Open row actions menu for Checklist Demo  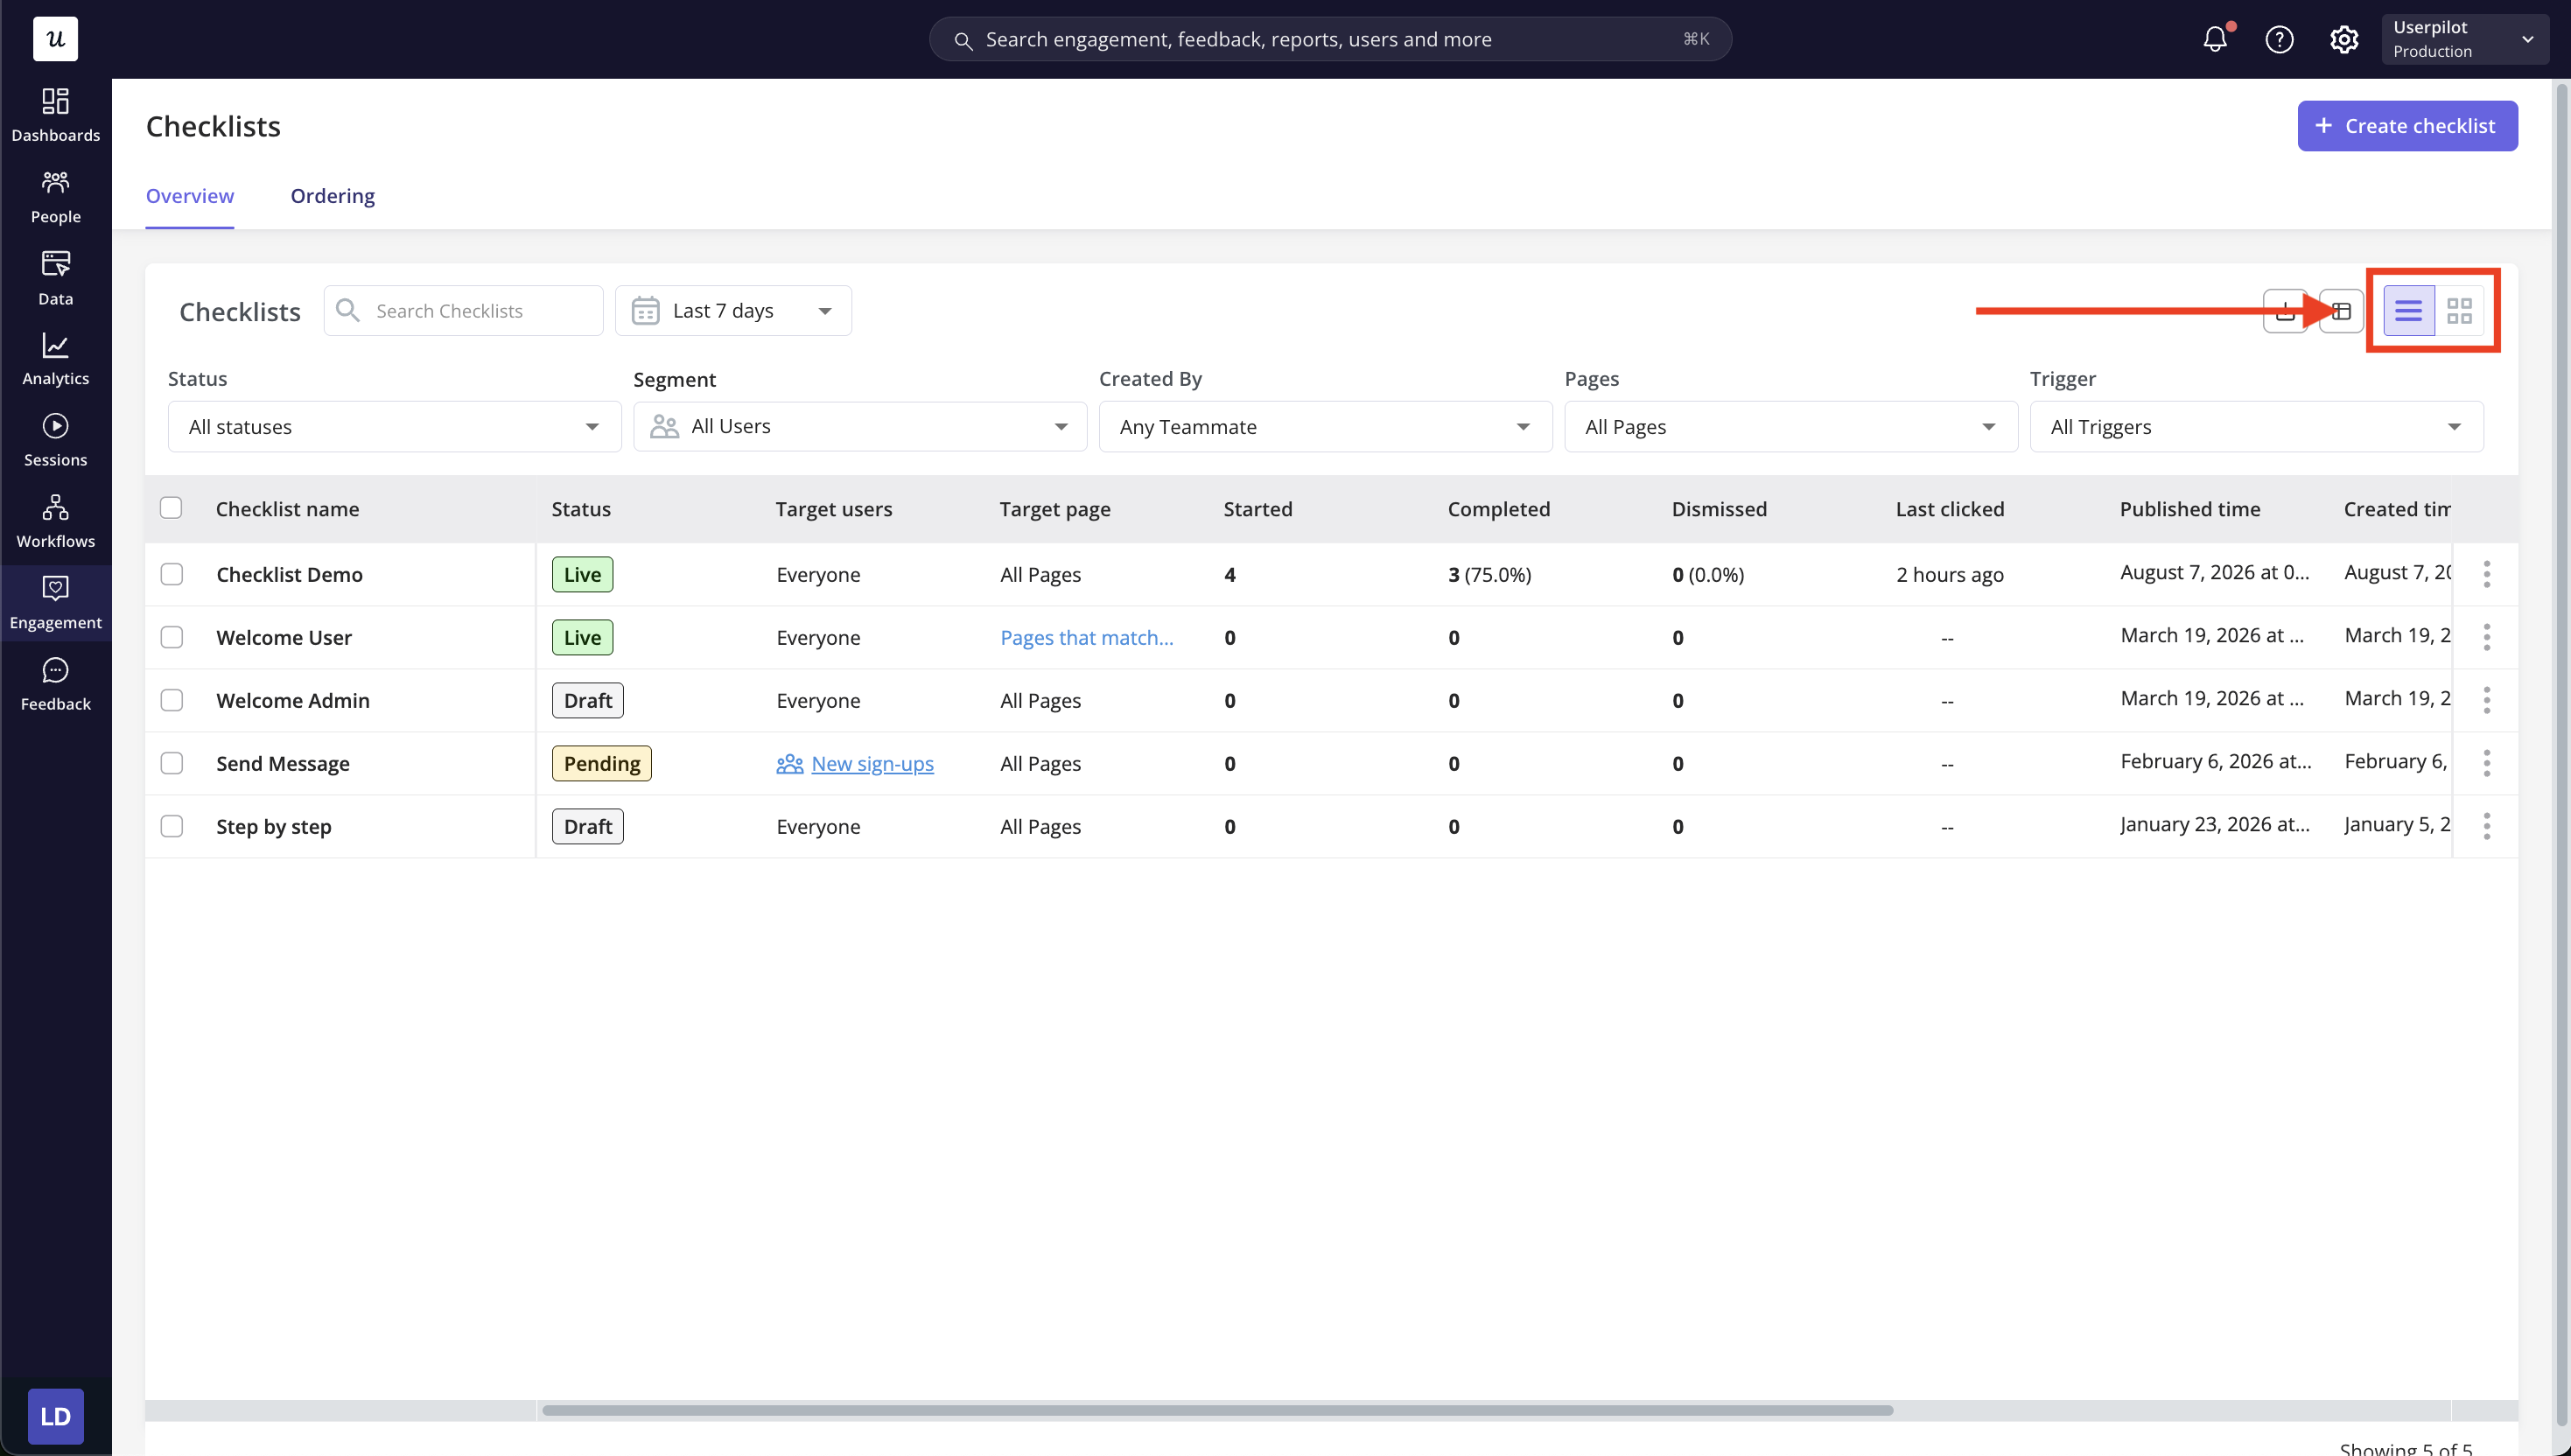tap(2486, 574)
